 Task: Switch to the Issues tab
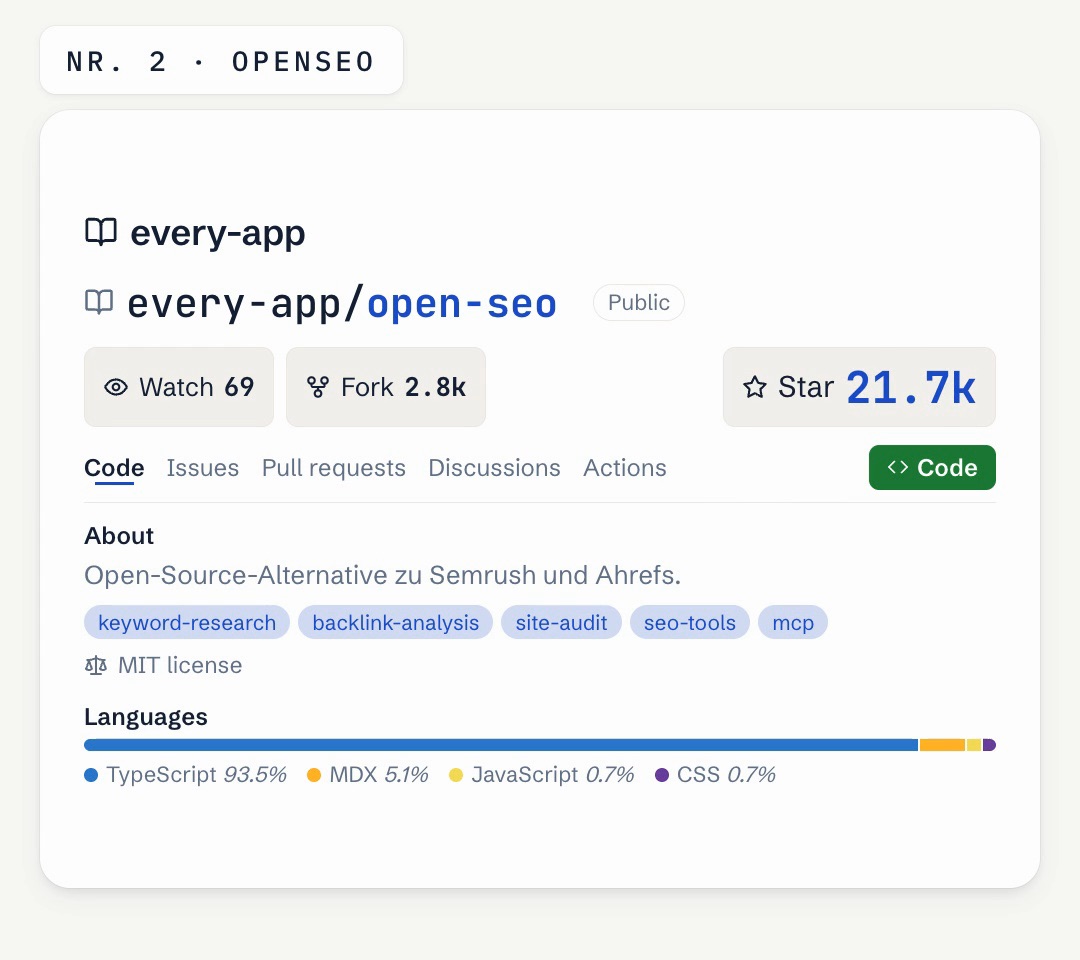(202, 468)
